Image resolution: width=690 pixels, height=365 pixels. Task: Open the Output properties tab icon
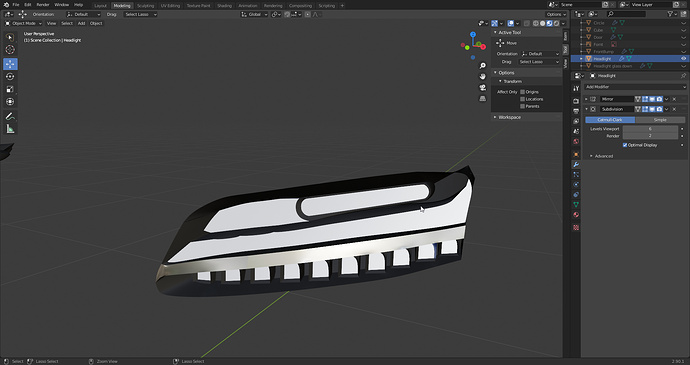[x=576, y=111]
